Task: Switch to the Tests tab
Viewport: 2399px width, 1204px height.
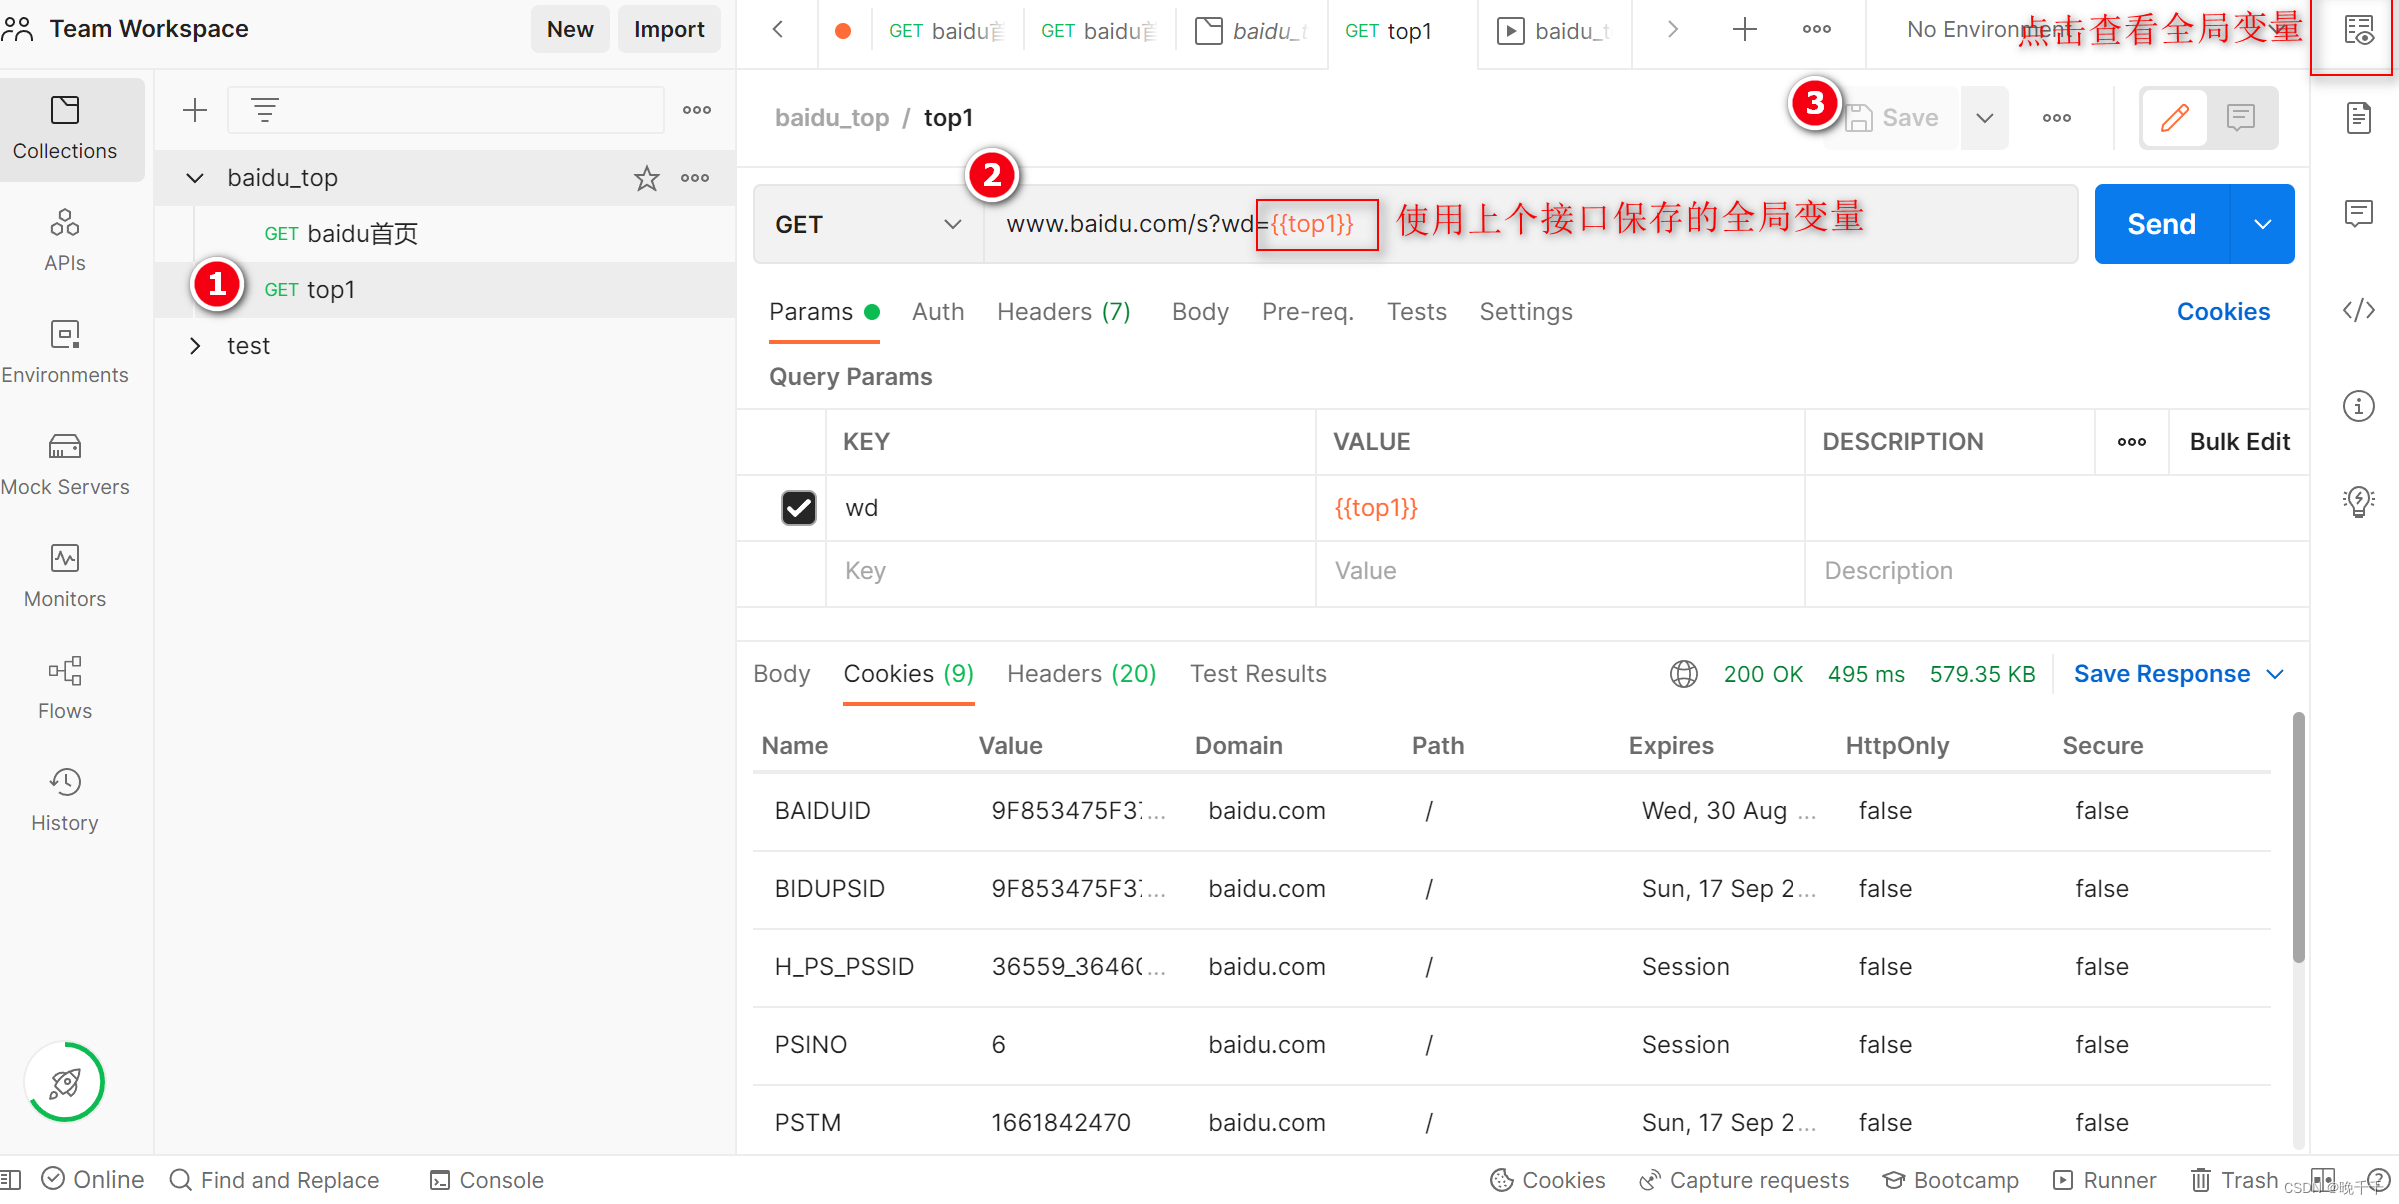Action: [1417, 312]
